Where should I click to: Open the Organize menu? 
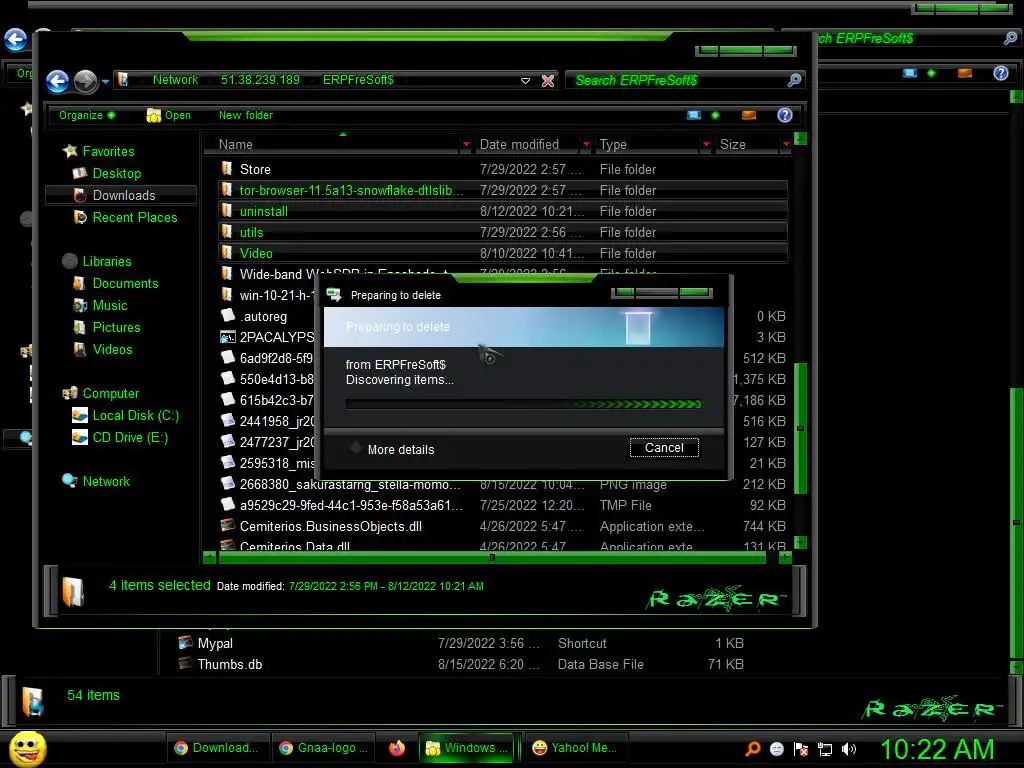[86, 116]
